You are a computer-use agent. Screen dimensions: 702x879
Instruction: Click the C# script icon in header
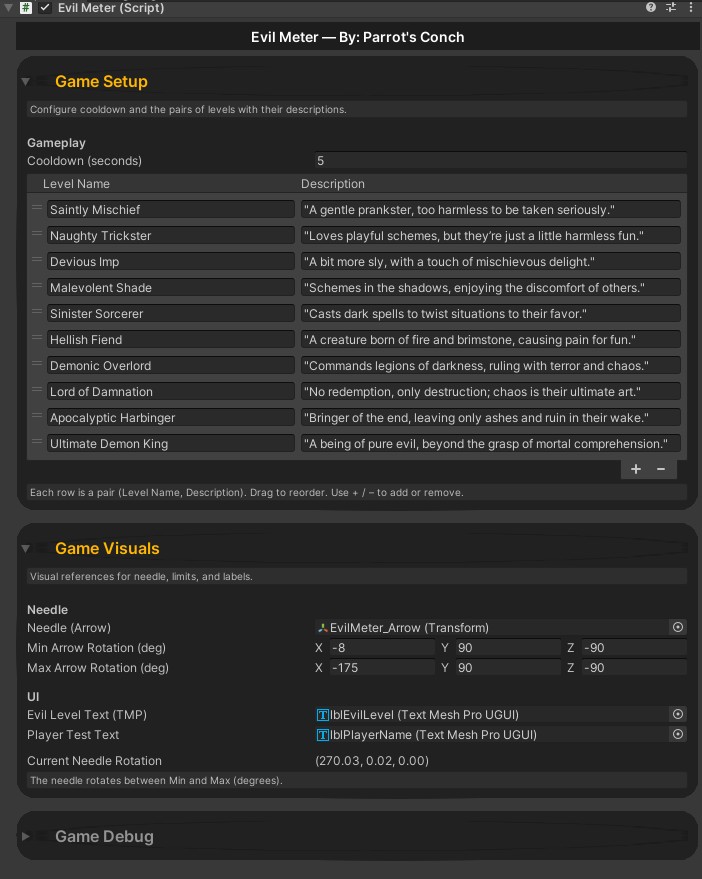pyautogui.click(x=26, y=7)
